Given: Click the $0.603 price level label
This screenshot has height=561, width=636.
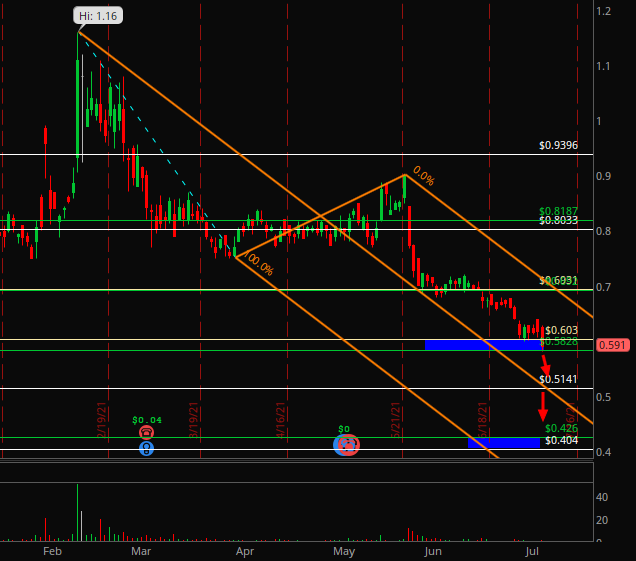Looking at the screenshot, I should (x=561, y=330).
